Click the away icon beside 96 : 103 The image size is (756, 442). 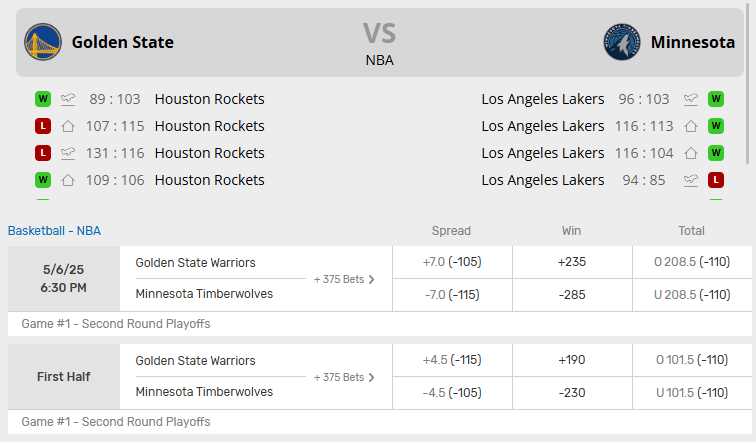[690, 99]
